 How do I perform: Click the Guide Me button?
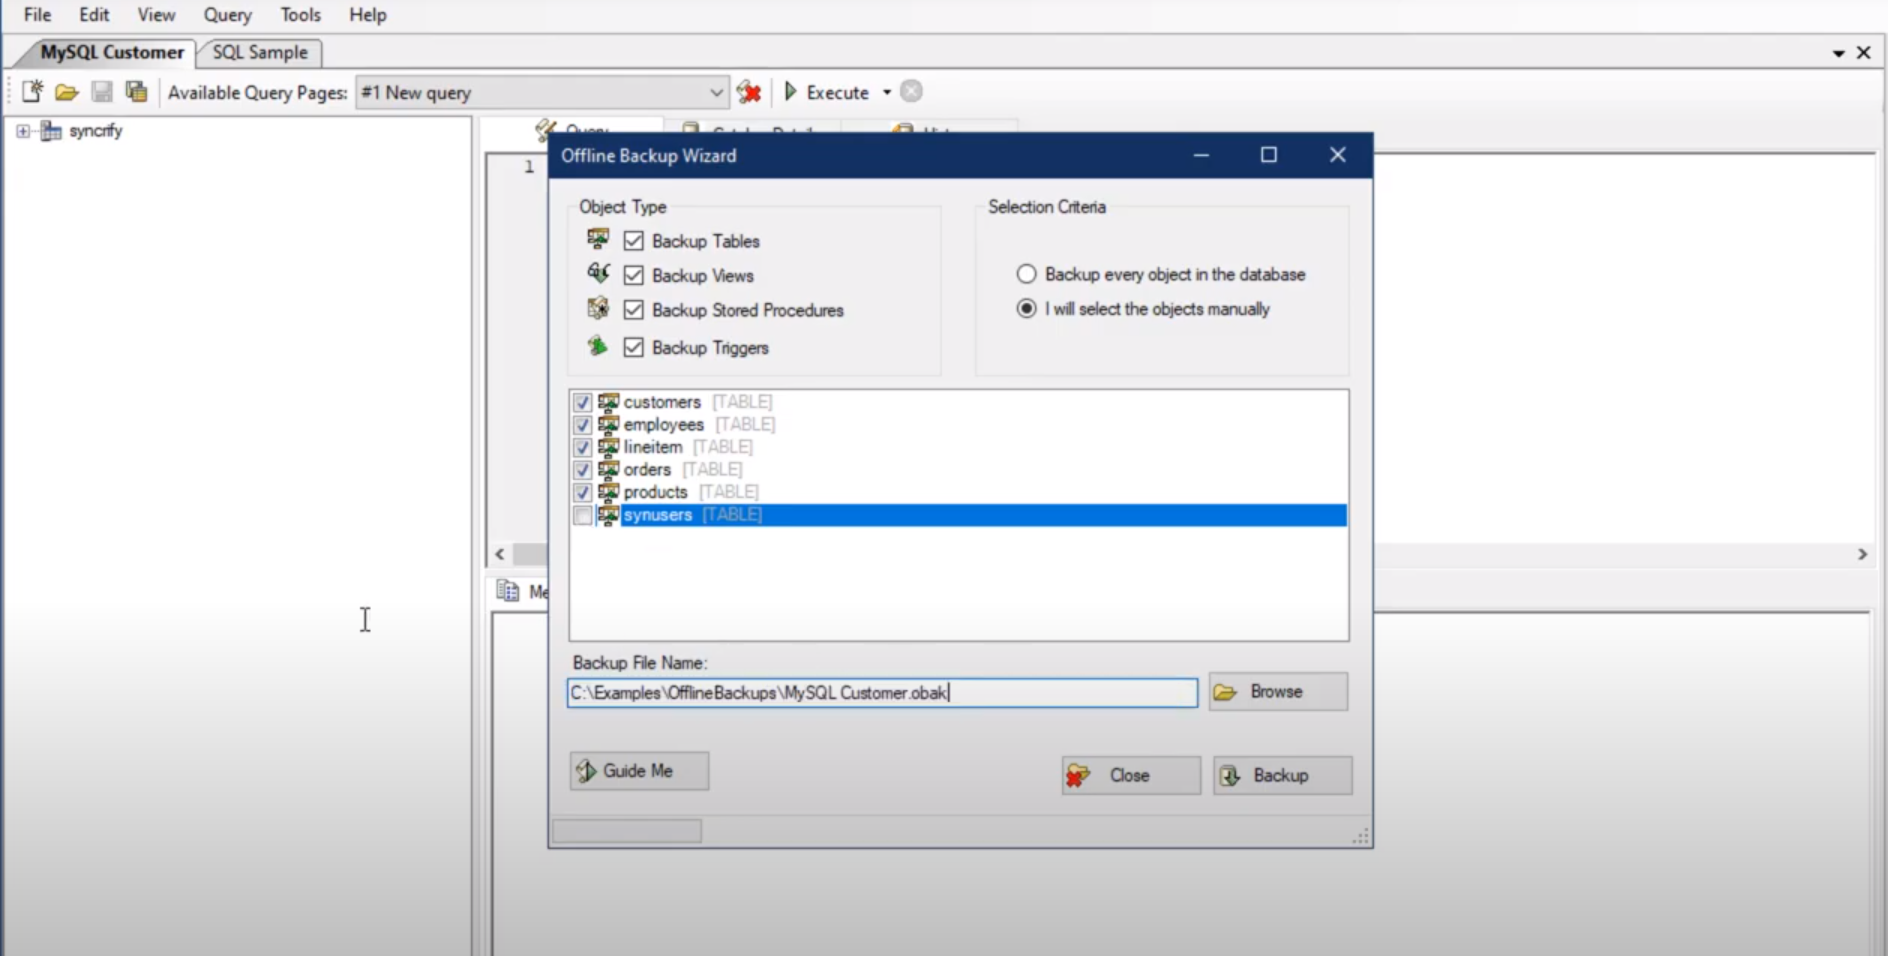pyautogui.click(x=638, y=770)
